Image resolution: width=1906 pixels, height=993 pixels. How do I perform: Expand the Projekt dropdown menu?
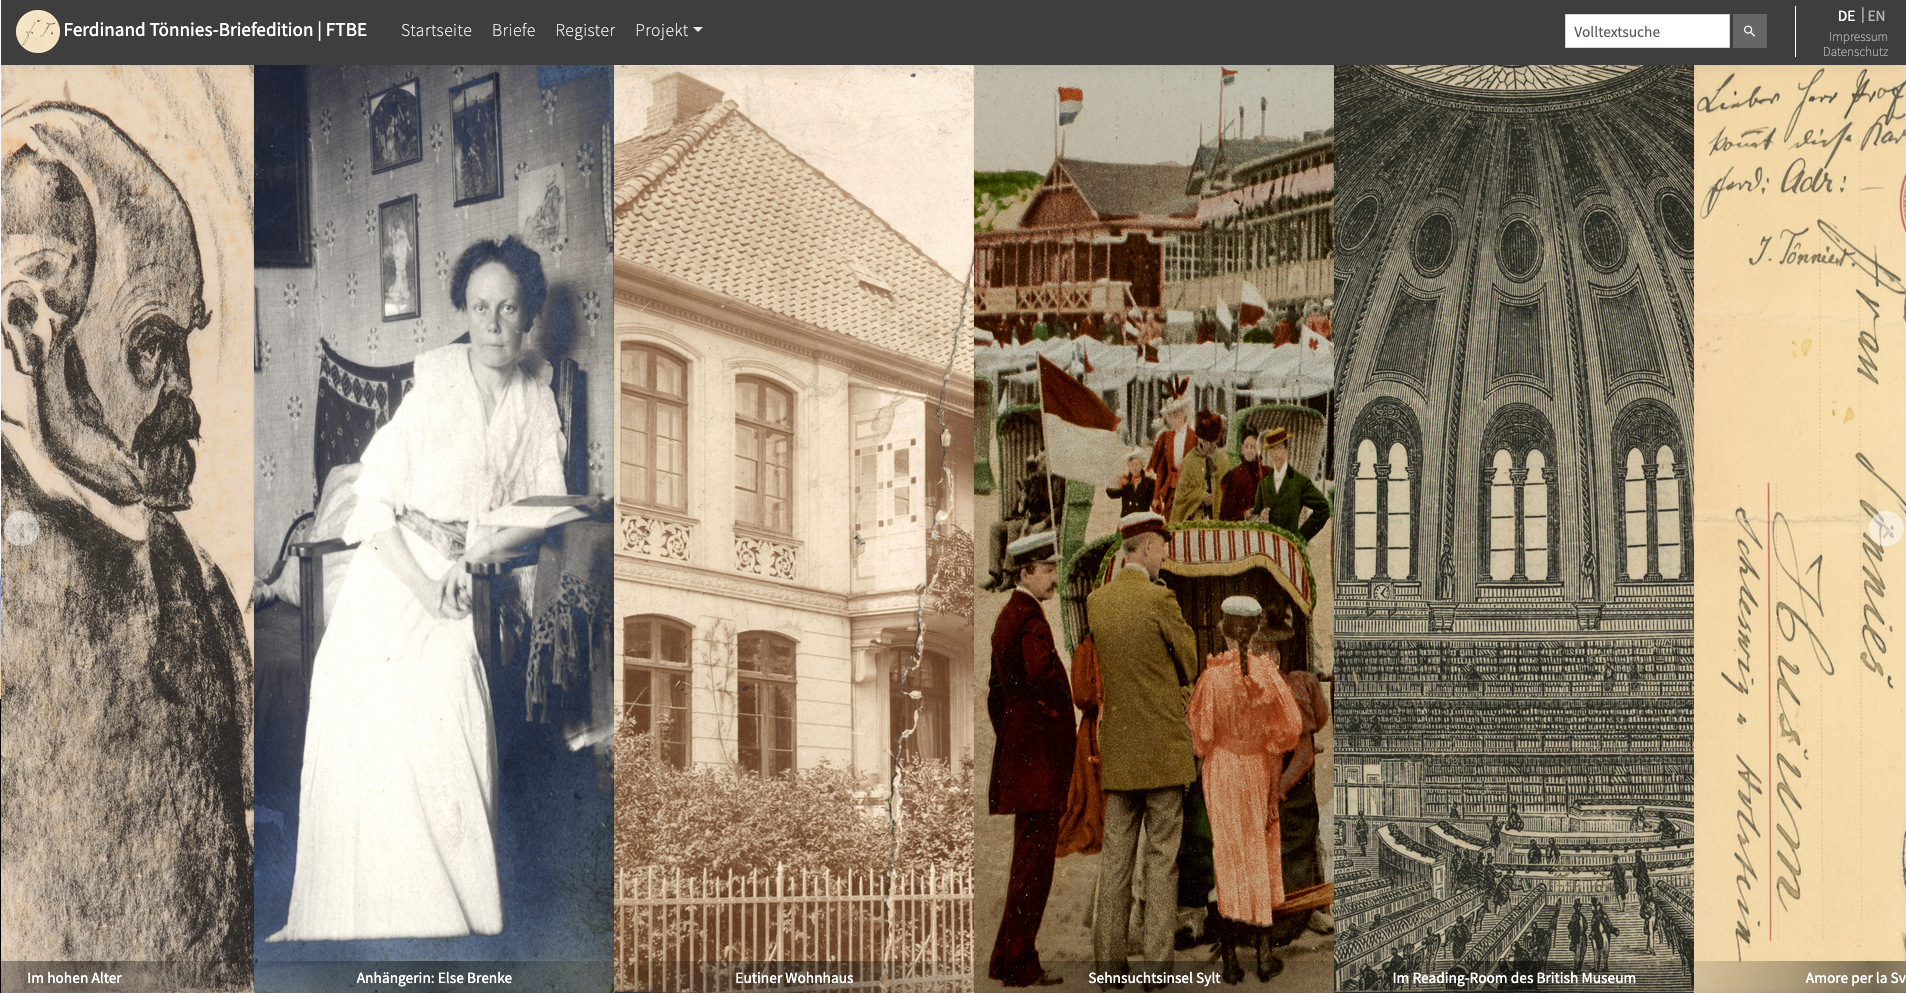(668, 31)
